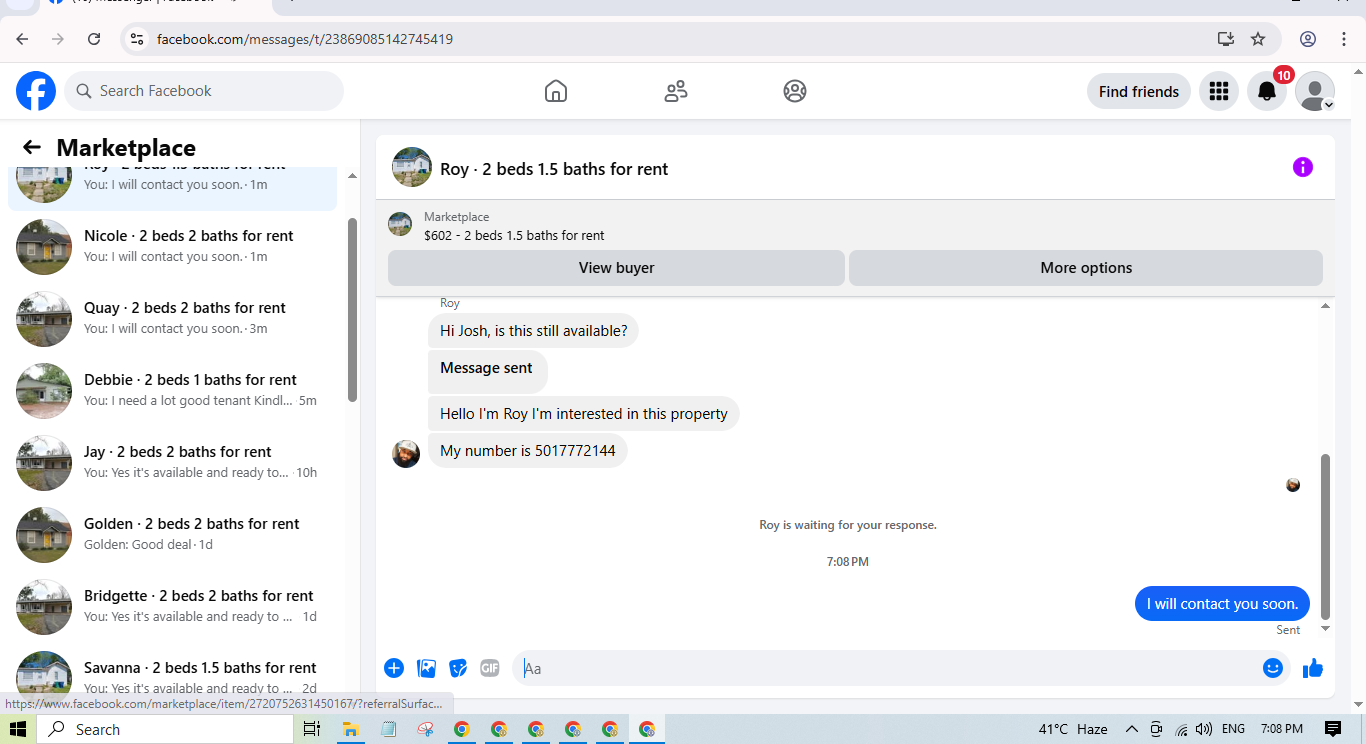
Task: Open Task View on the taskbar
Action: (x=311, y=729)
